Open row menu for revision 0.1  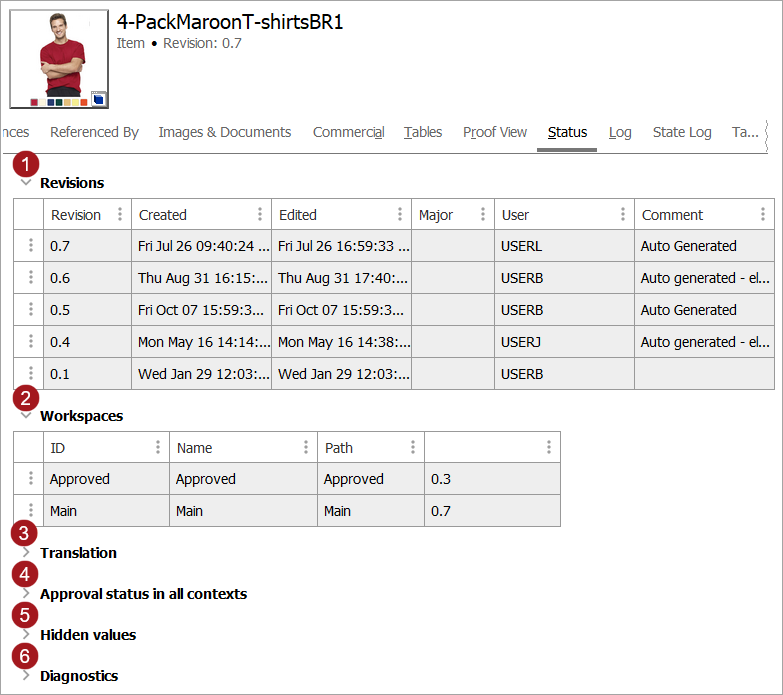(x=30, y=373)
